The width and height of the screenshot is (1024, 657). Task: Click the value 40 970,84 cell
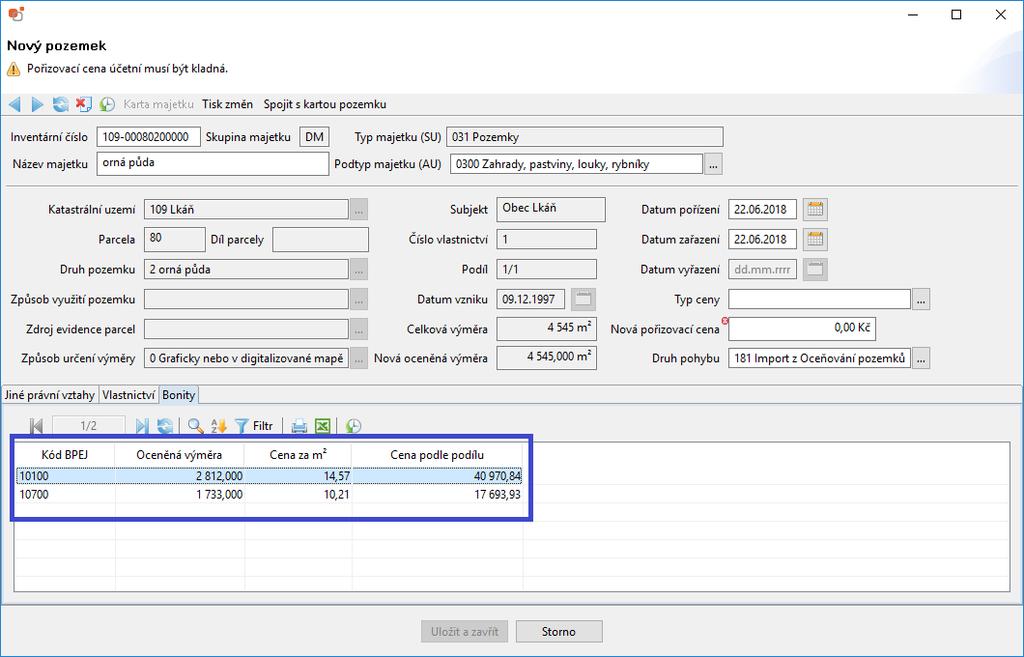click(437, 476)
